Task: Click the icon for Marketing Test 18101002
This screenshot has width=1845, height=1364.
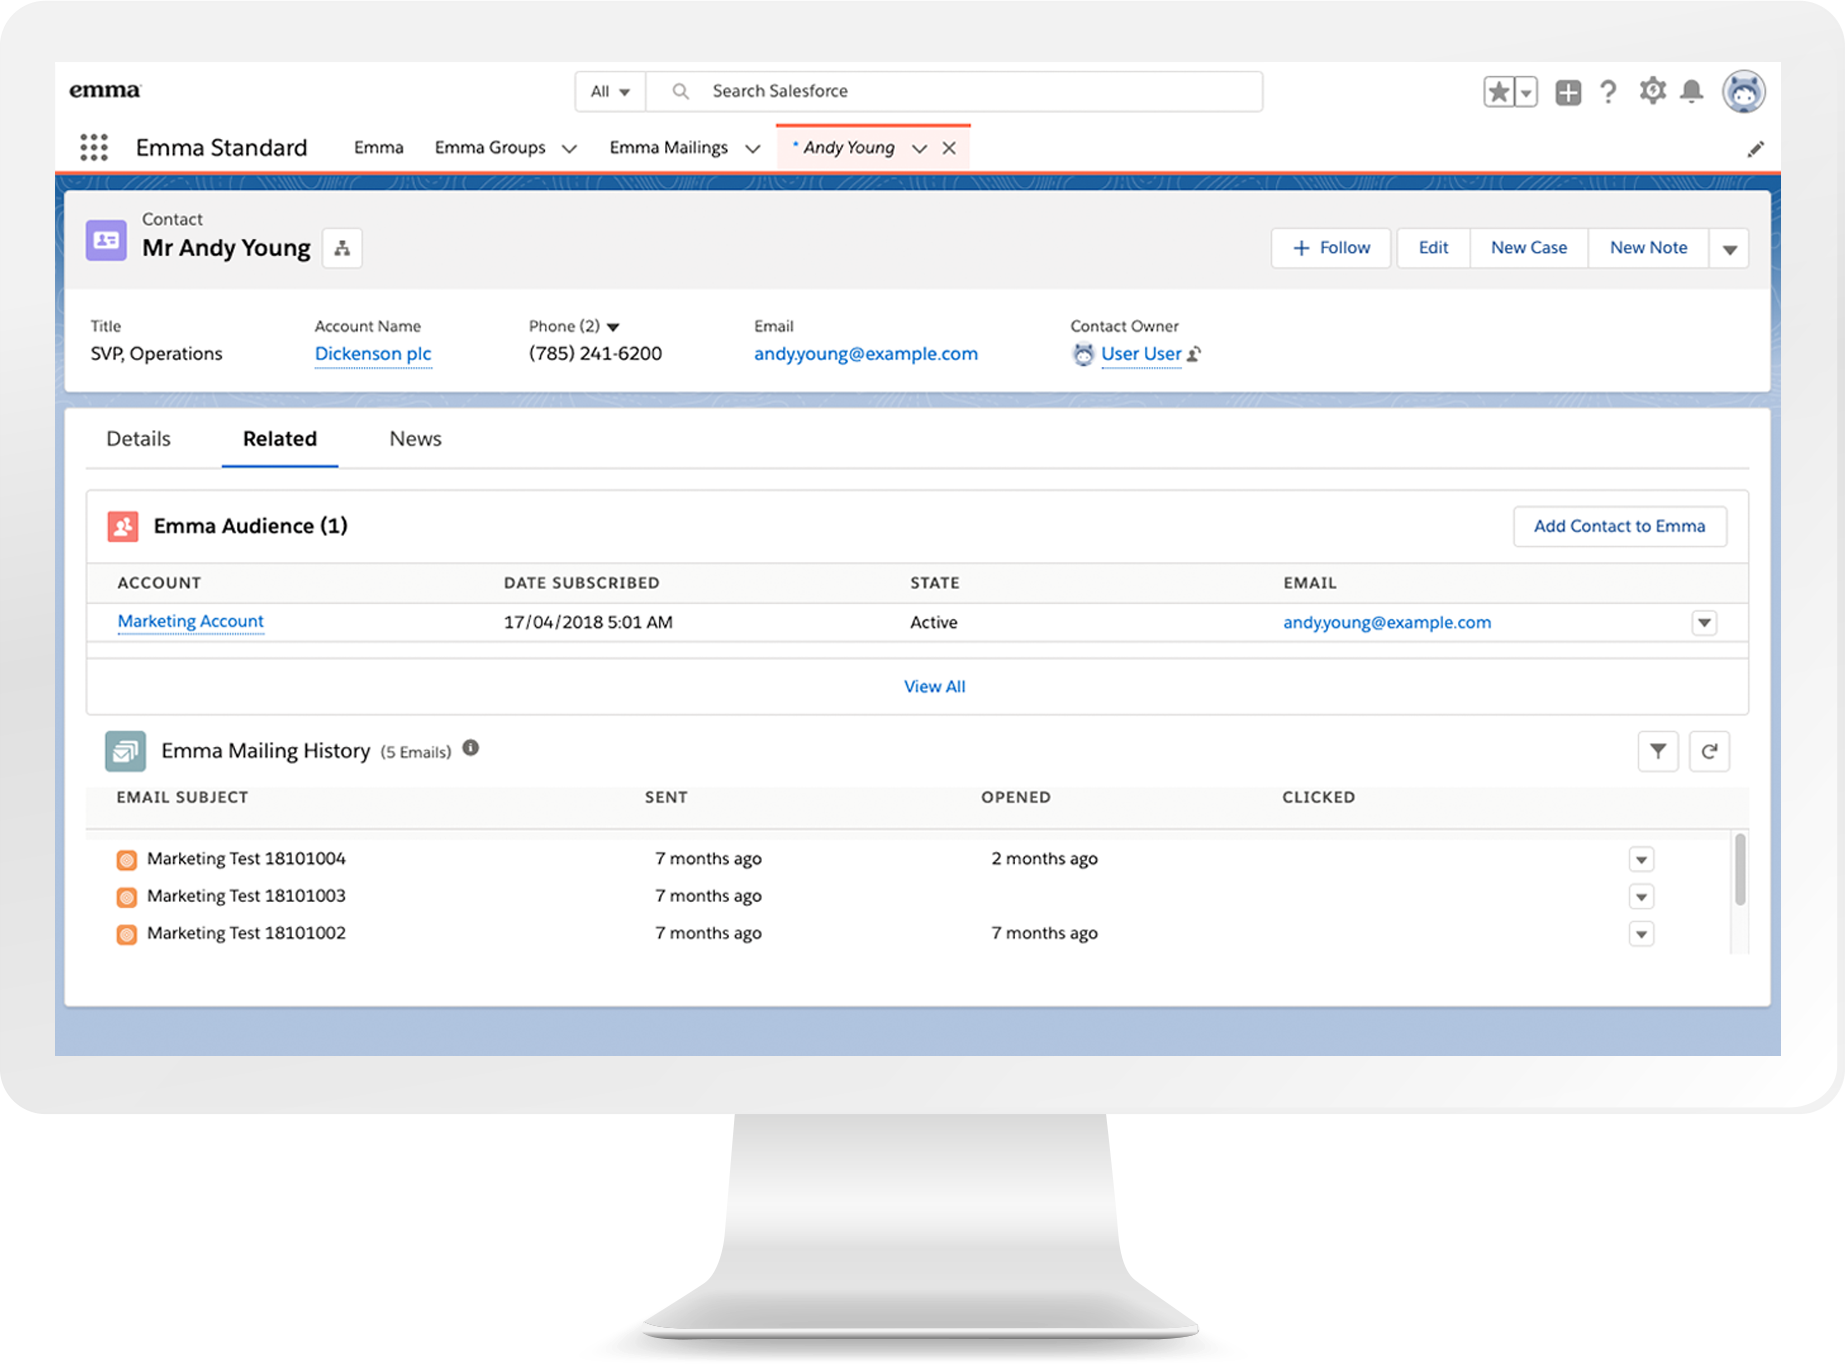Action: [x=126, y=934]
